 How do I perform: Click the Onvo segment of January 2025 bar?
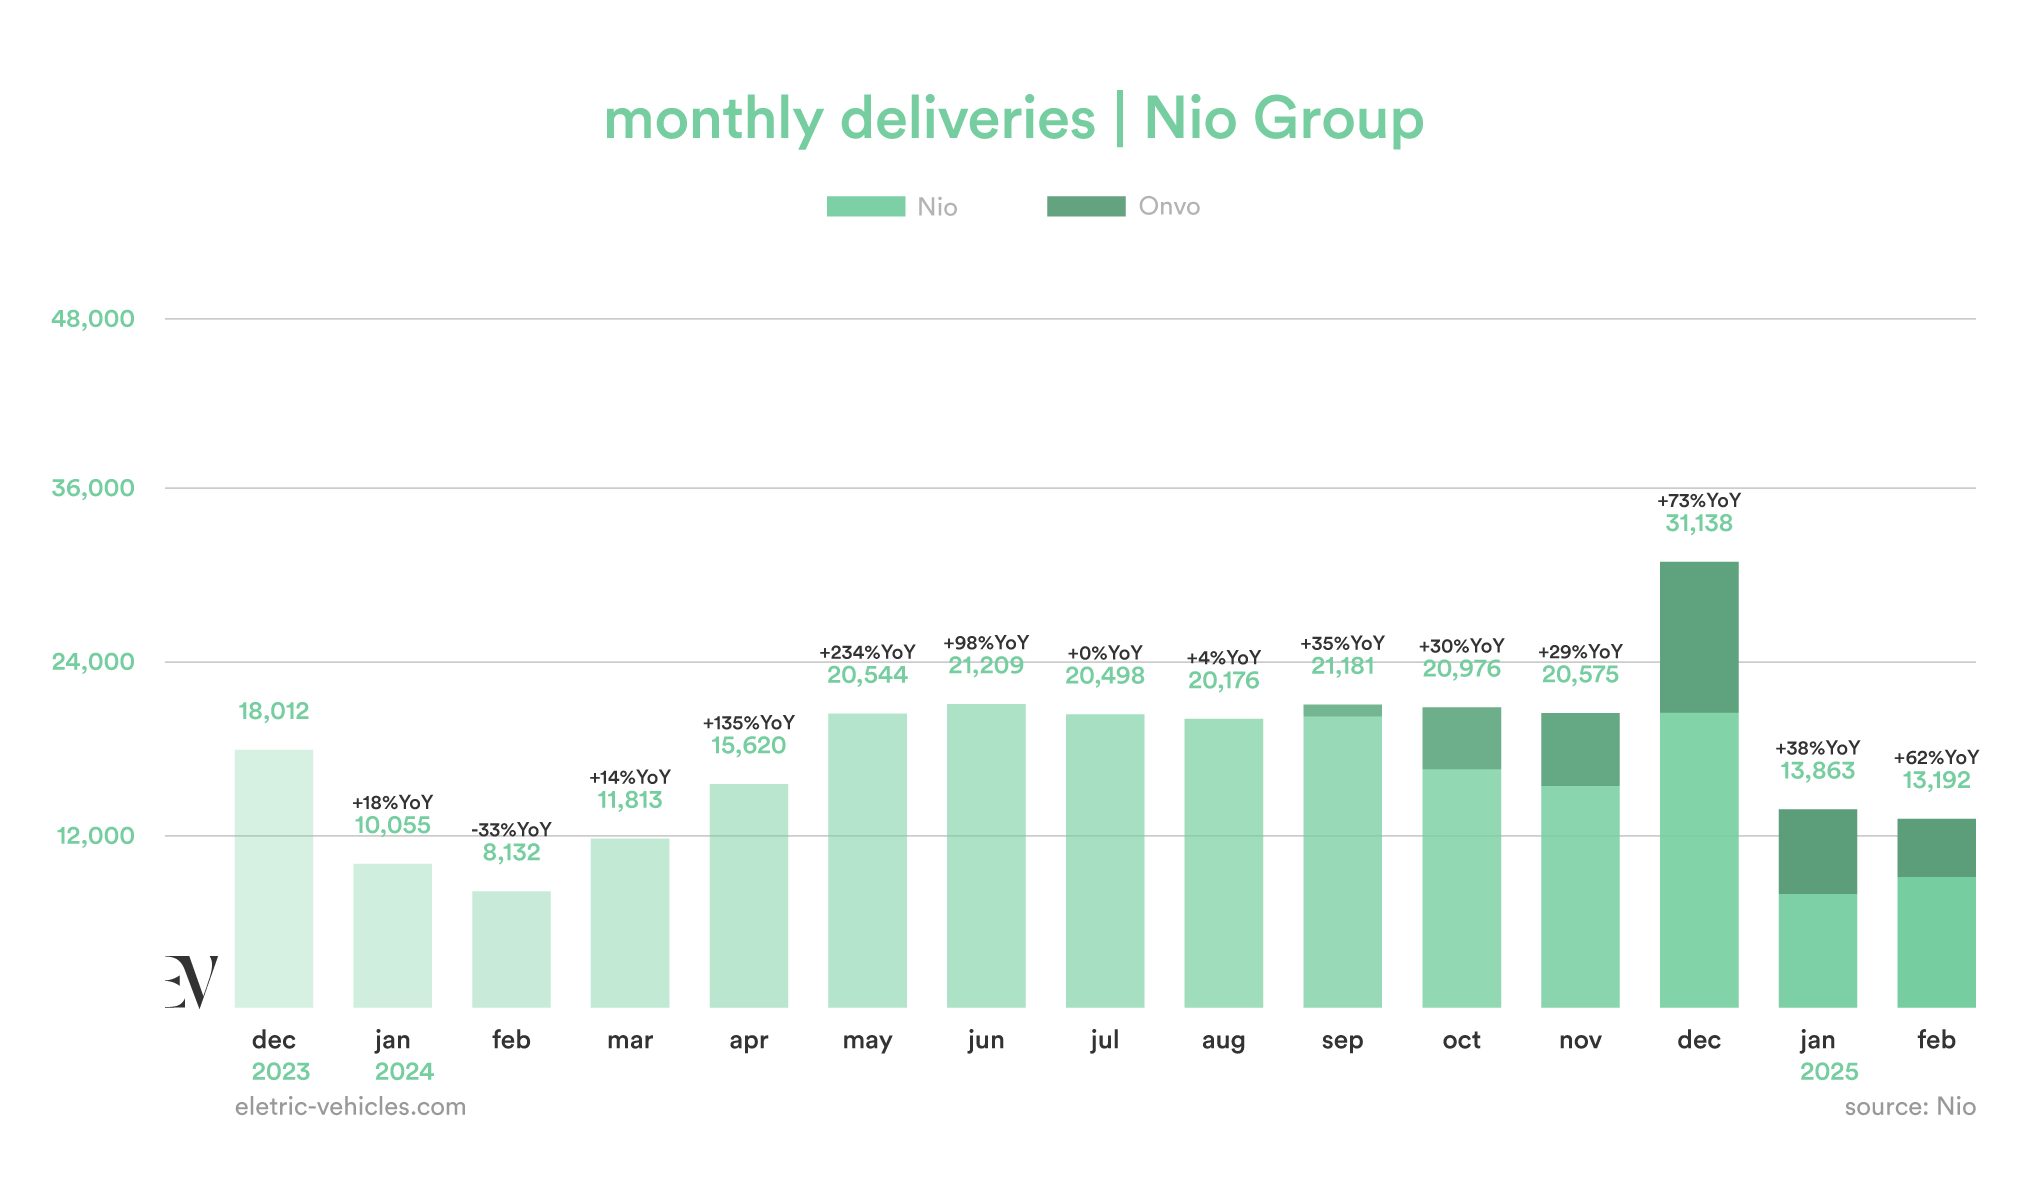(1818, 852)
